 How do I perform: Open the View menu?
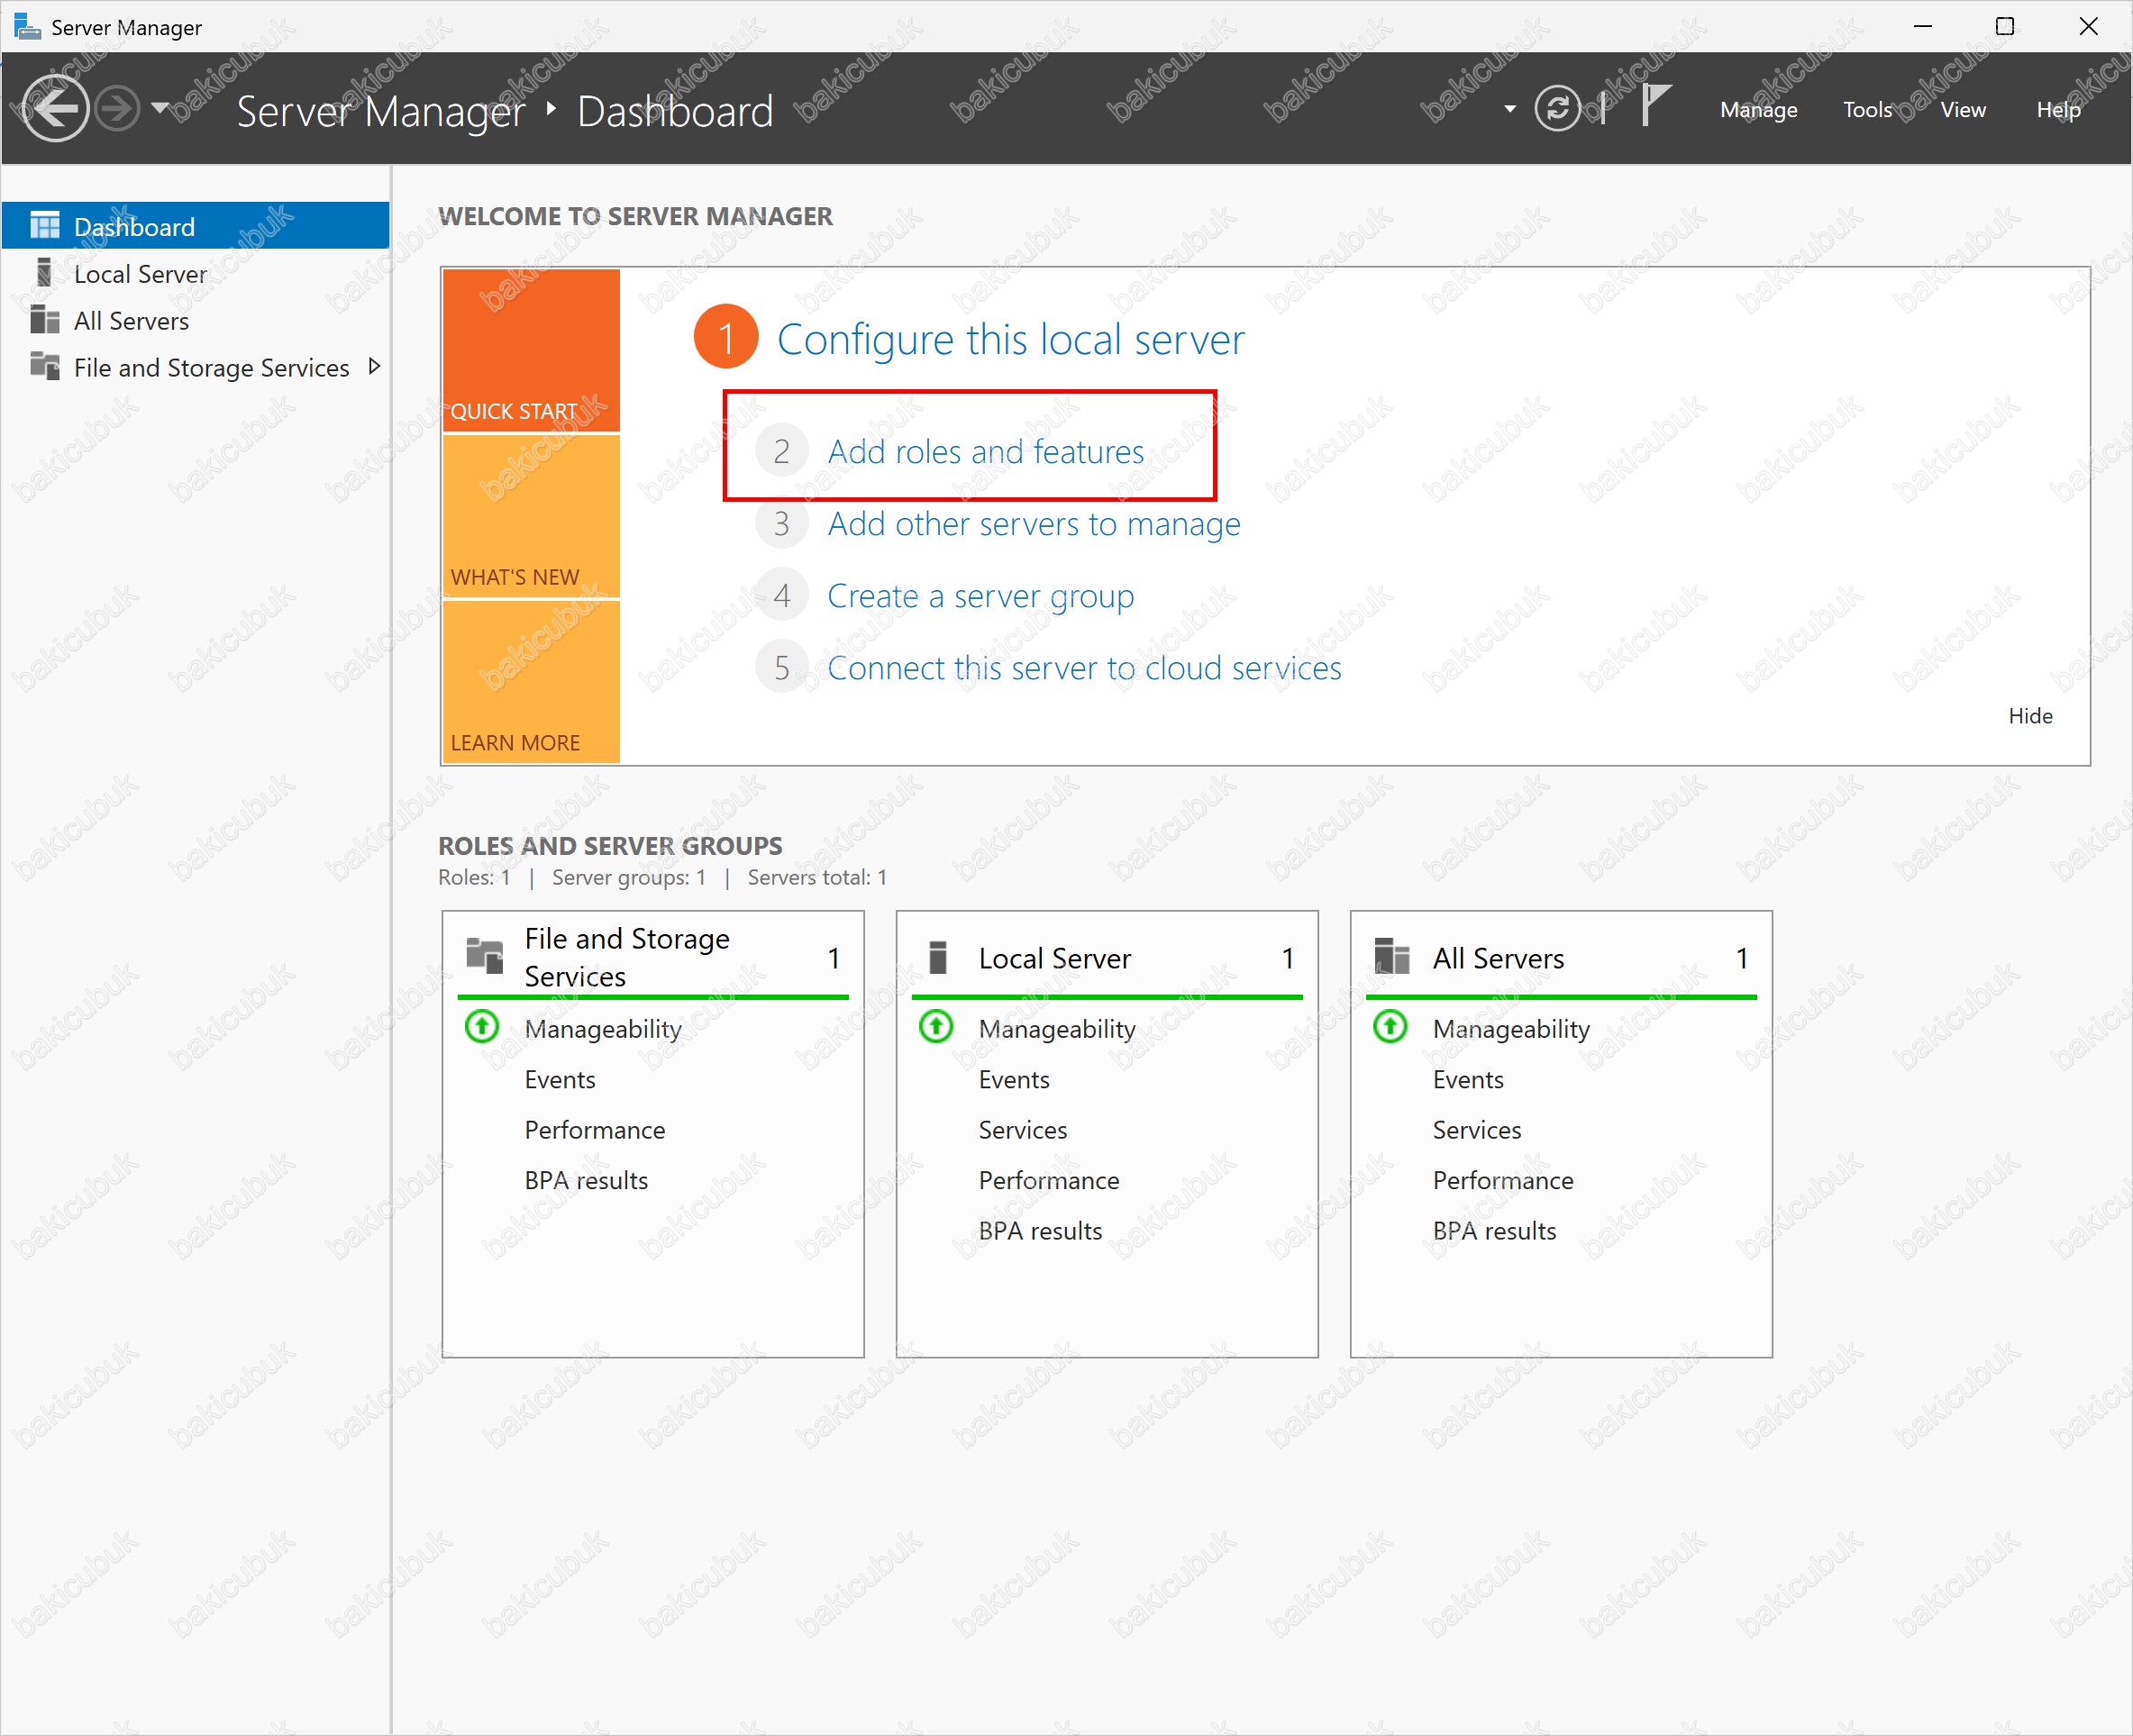coord(1962,110)
